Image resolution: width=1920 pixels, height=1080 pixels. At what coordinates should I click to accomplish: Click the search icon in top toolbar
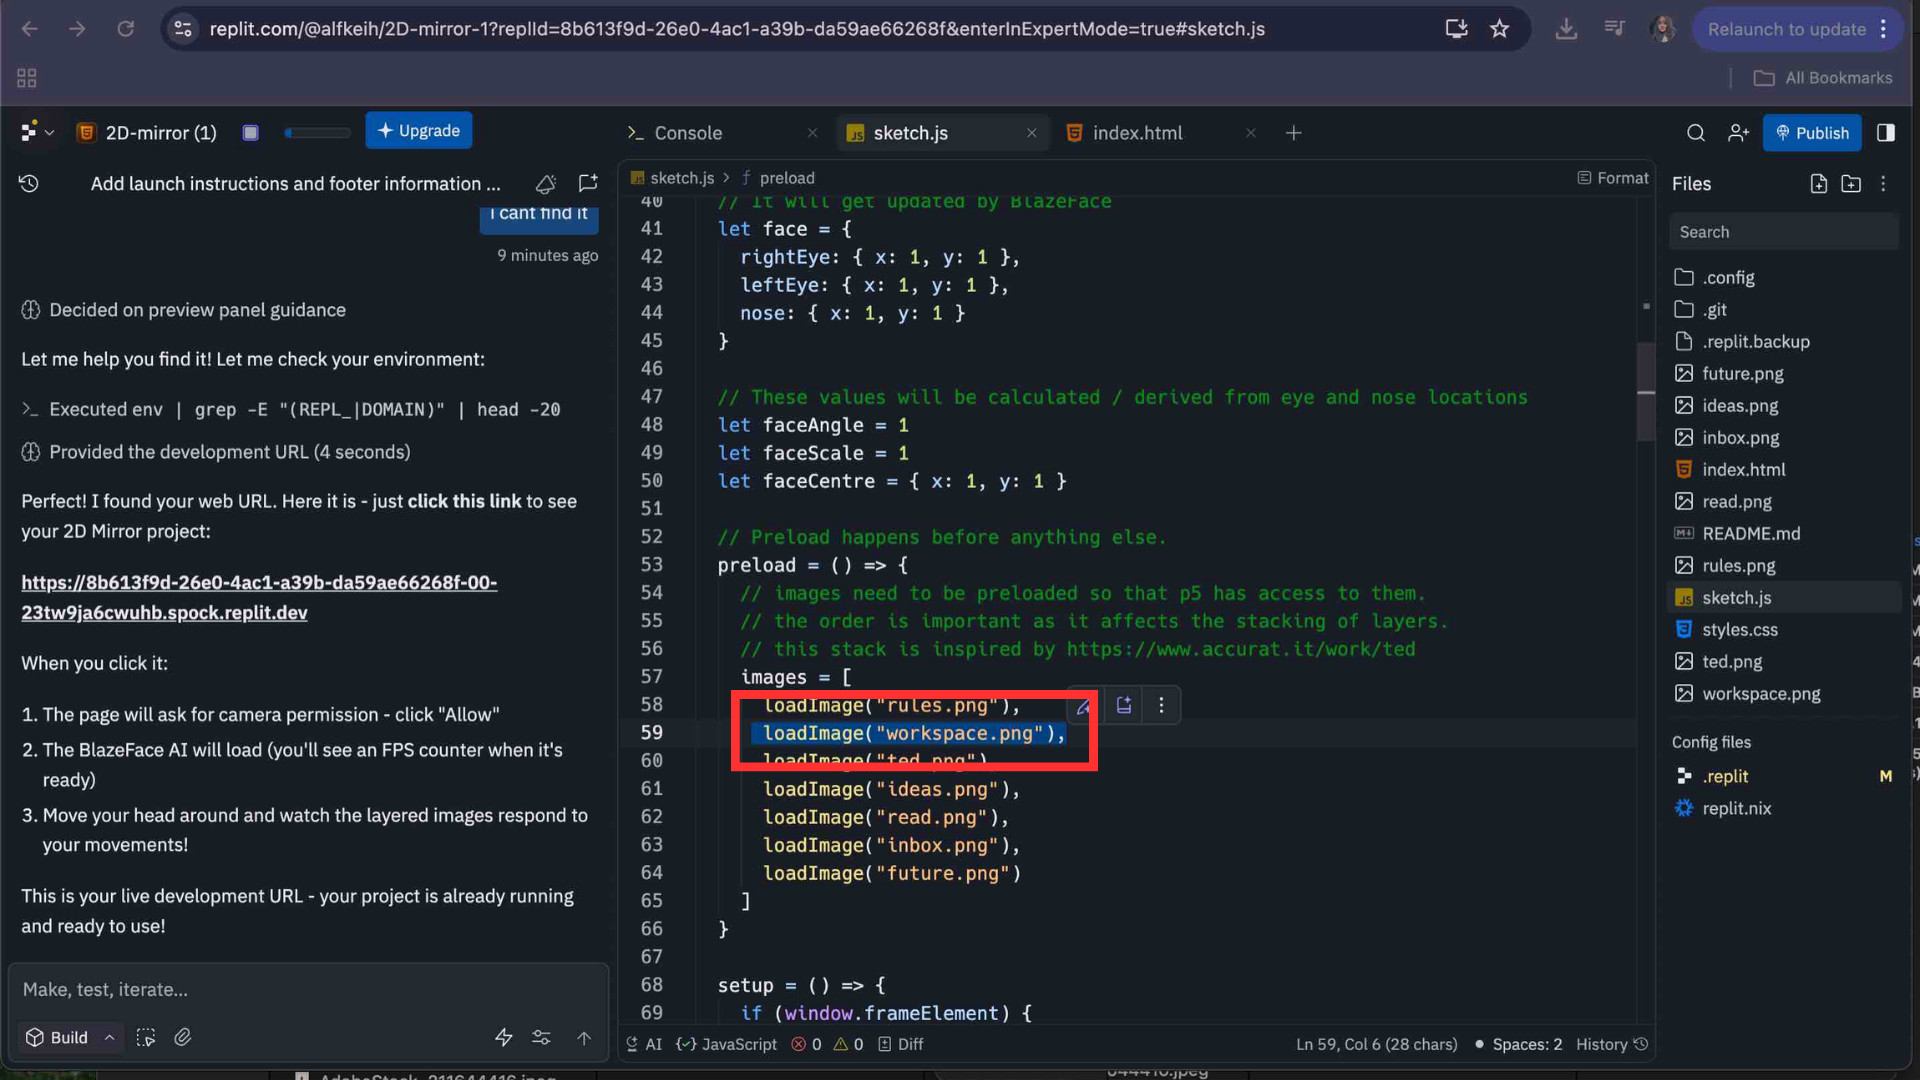pos(1695,133)
